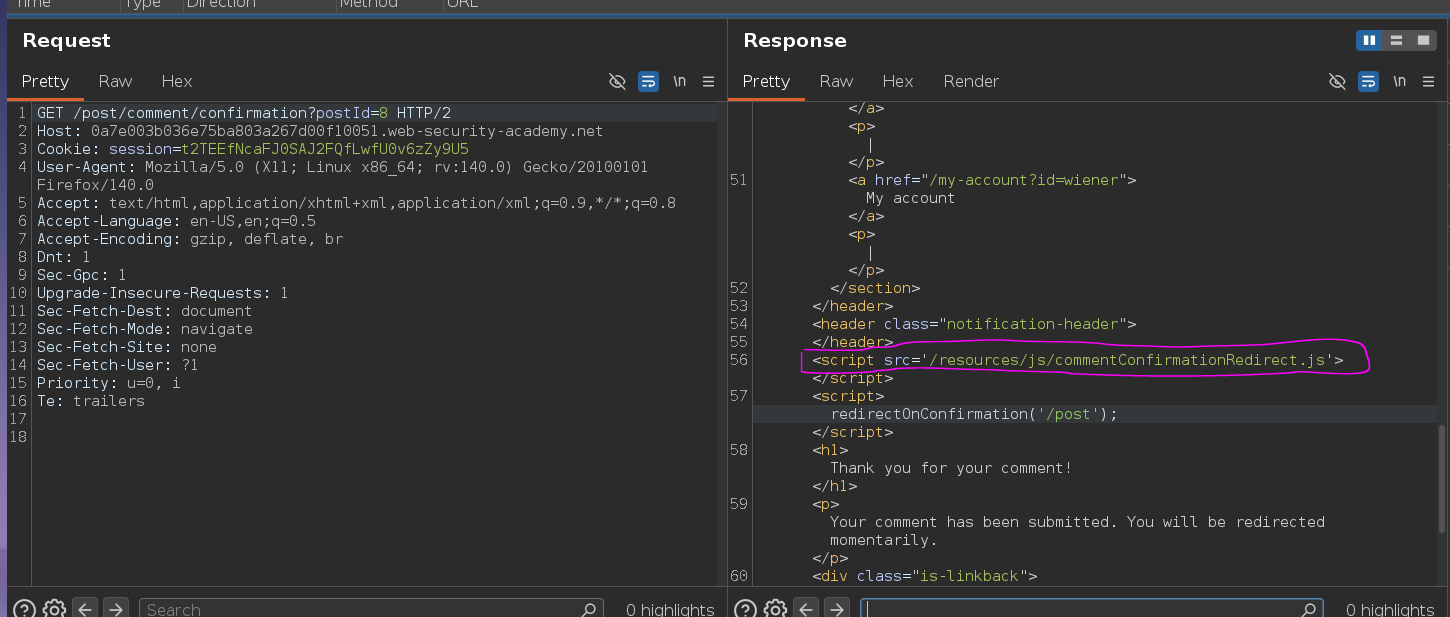Toggle line wrap icon in Response panel

(x=1368, y=81)
